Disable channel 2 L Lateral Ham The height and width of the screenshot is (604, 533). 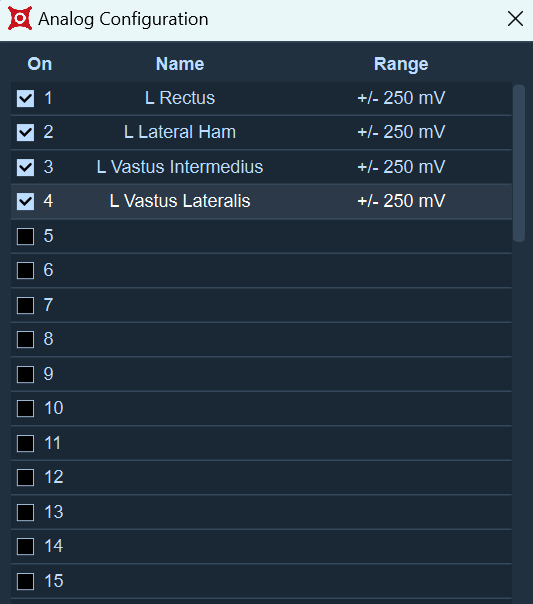tap(25, 133)
